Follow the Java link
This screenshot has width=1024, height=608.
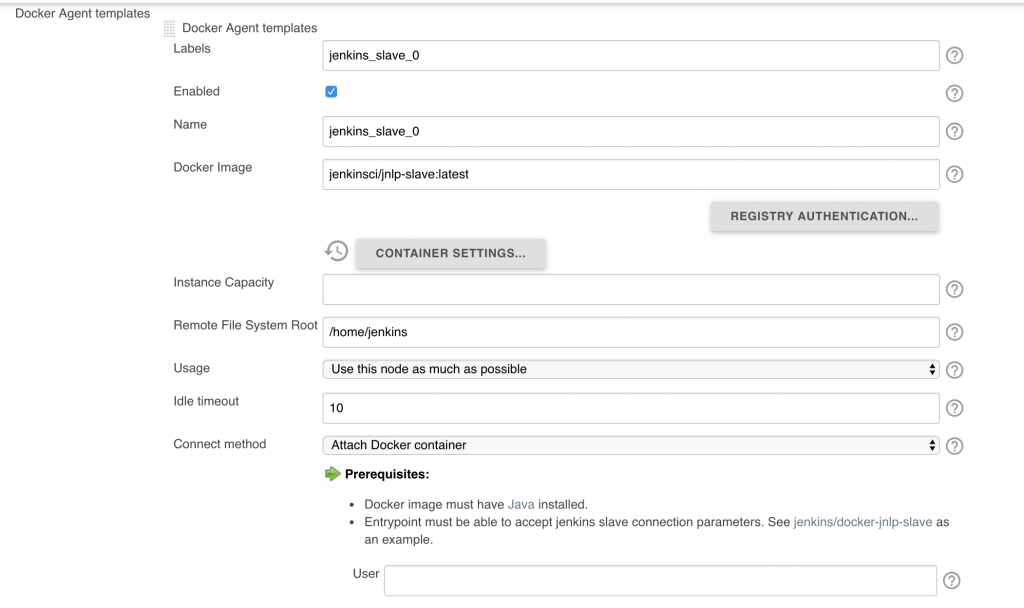(521, 504)
